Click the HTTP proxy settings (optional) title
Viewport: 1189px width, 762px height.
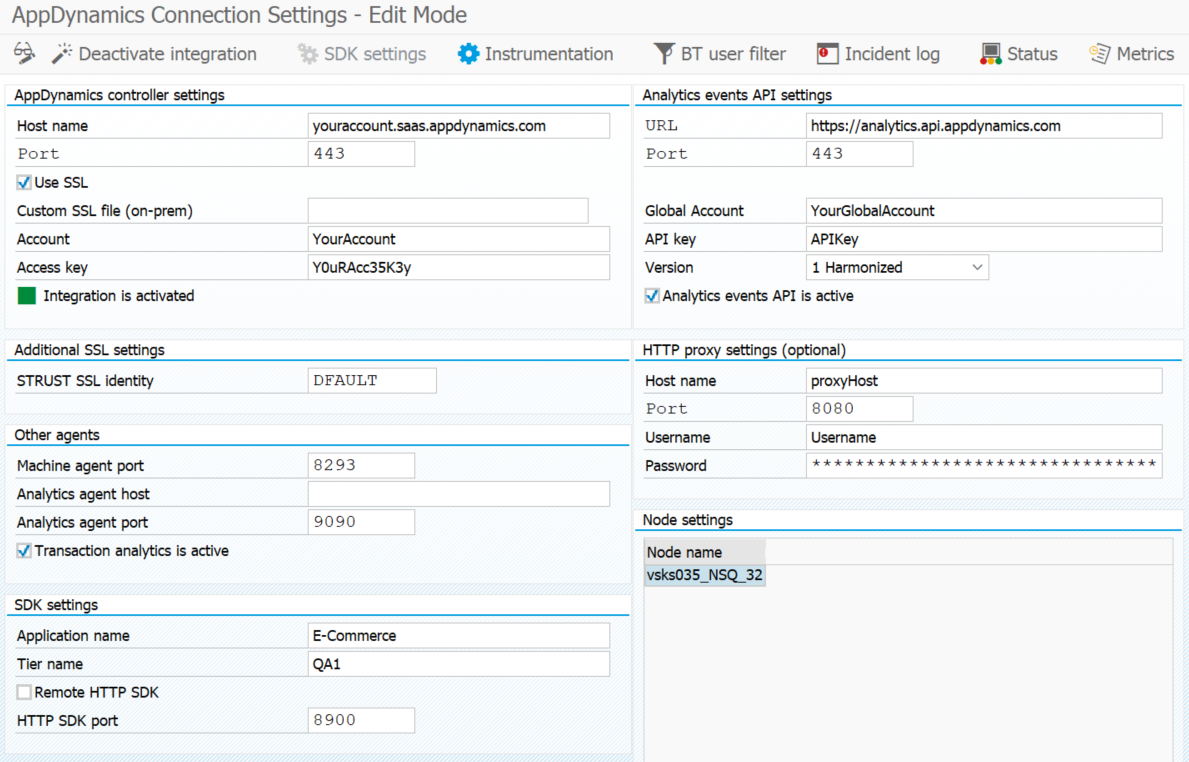(x=744, y=350)
